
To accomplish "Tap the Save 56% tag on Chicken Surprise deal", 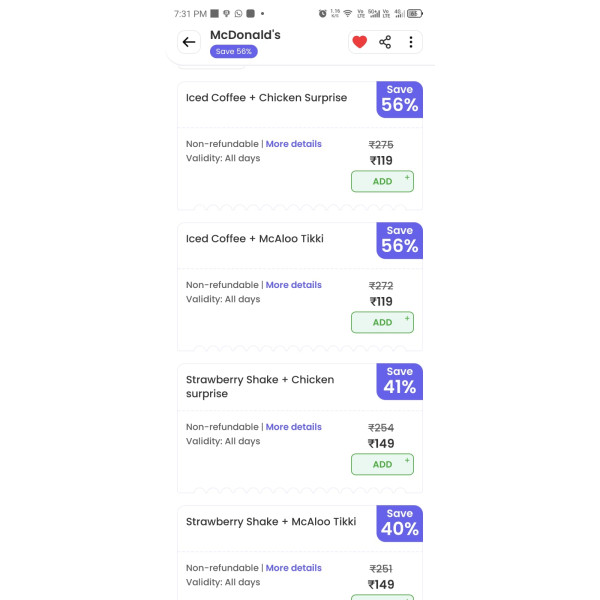I will click(x=399, y=99).
